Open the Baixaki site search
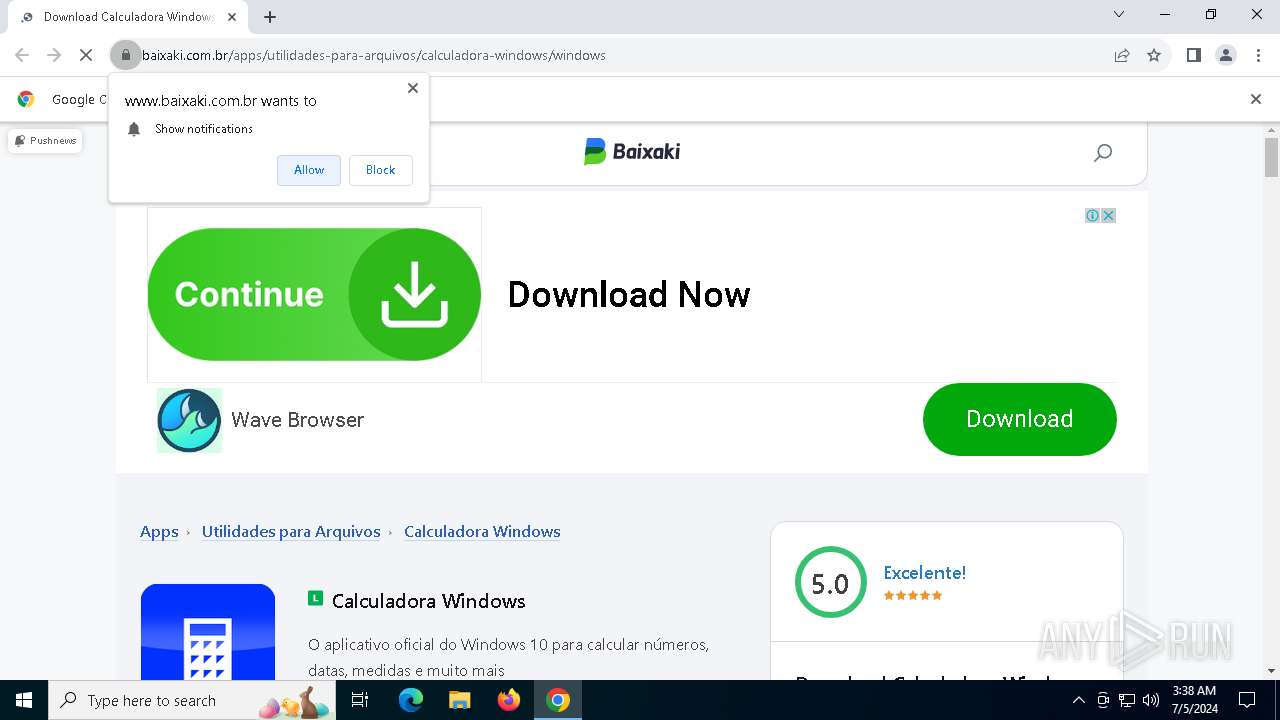1280x720 pixels. (1103, 153)
